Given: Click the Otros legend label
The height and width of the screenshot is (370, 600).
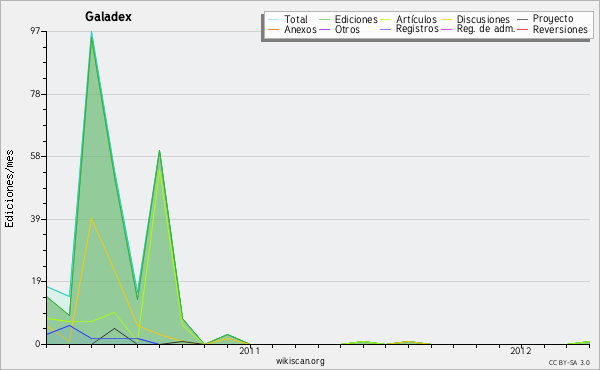Looking at the screenshot, I should point(347,29).
